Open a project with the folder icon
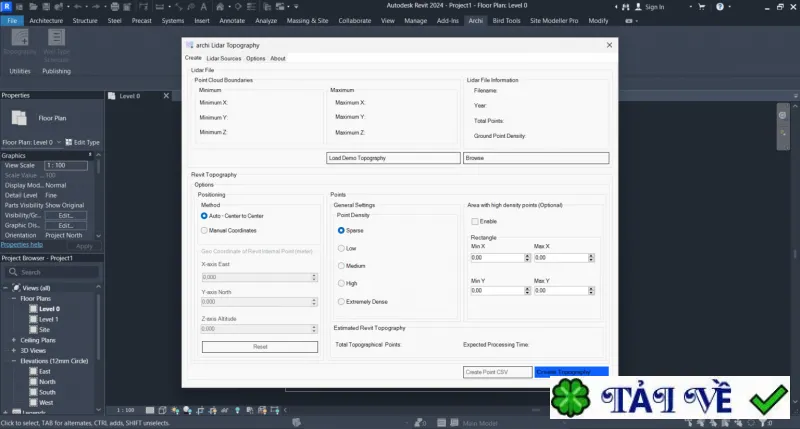The height and width of the screenshot is (429, 800). (x=33, y=7)
